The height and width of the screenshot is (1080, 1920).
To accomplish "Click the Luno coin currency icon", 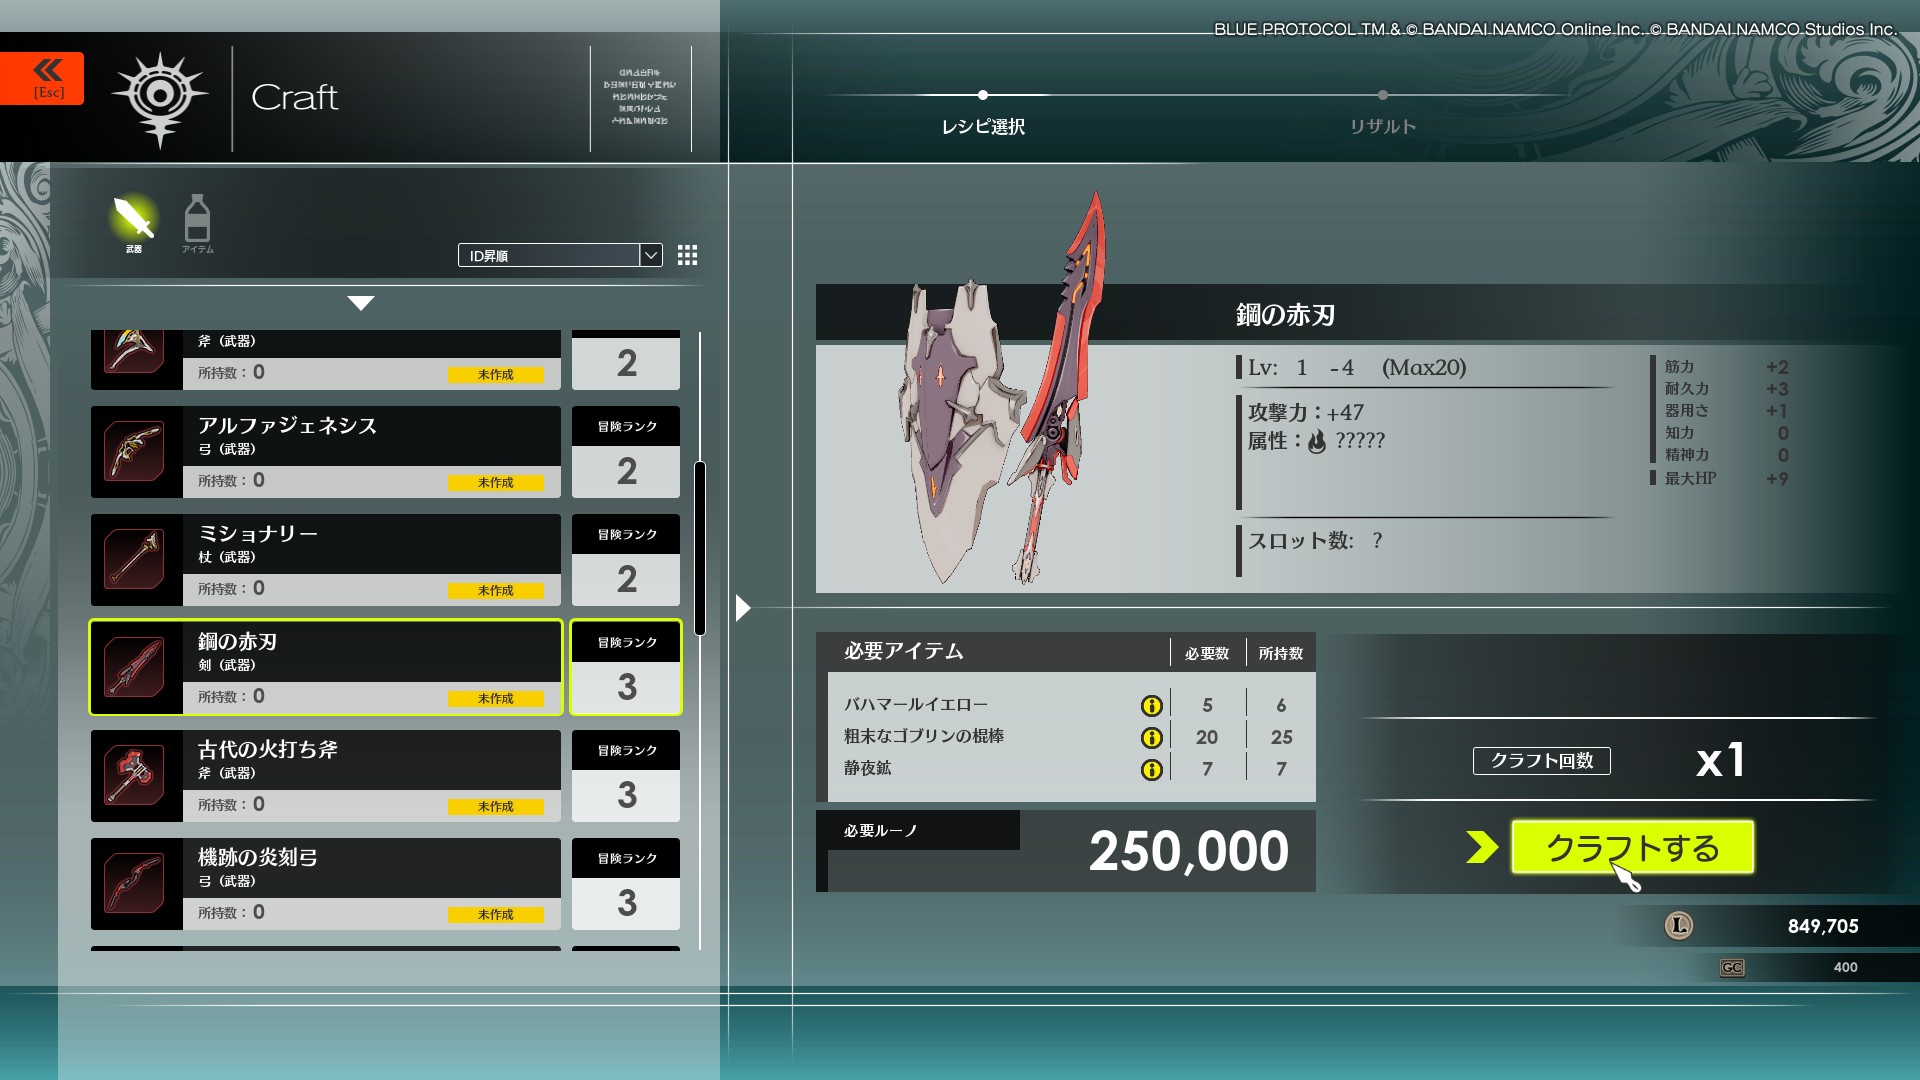I will pos(1679,926).
